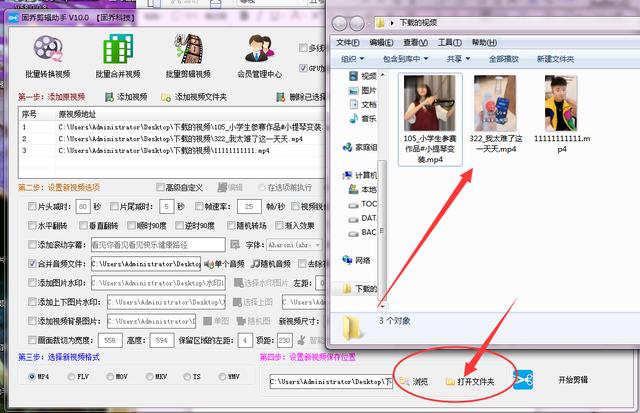This screenshot has height=413, width=640.
Task: Uncheck 合并音频文件 checkbox
Action: click(x=32, y=264)
